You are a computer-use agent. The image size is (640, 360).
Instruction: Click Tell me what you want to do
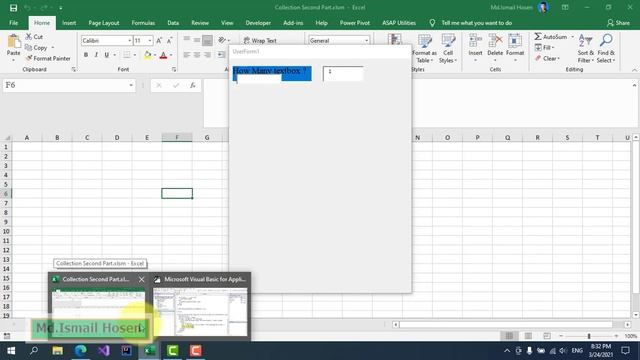tap(476, 23)
